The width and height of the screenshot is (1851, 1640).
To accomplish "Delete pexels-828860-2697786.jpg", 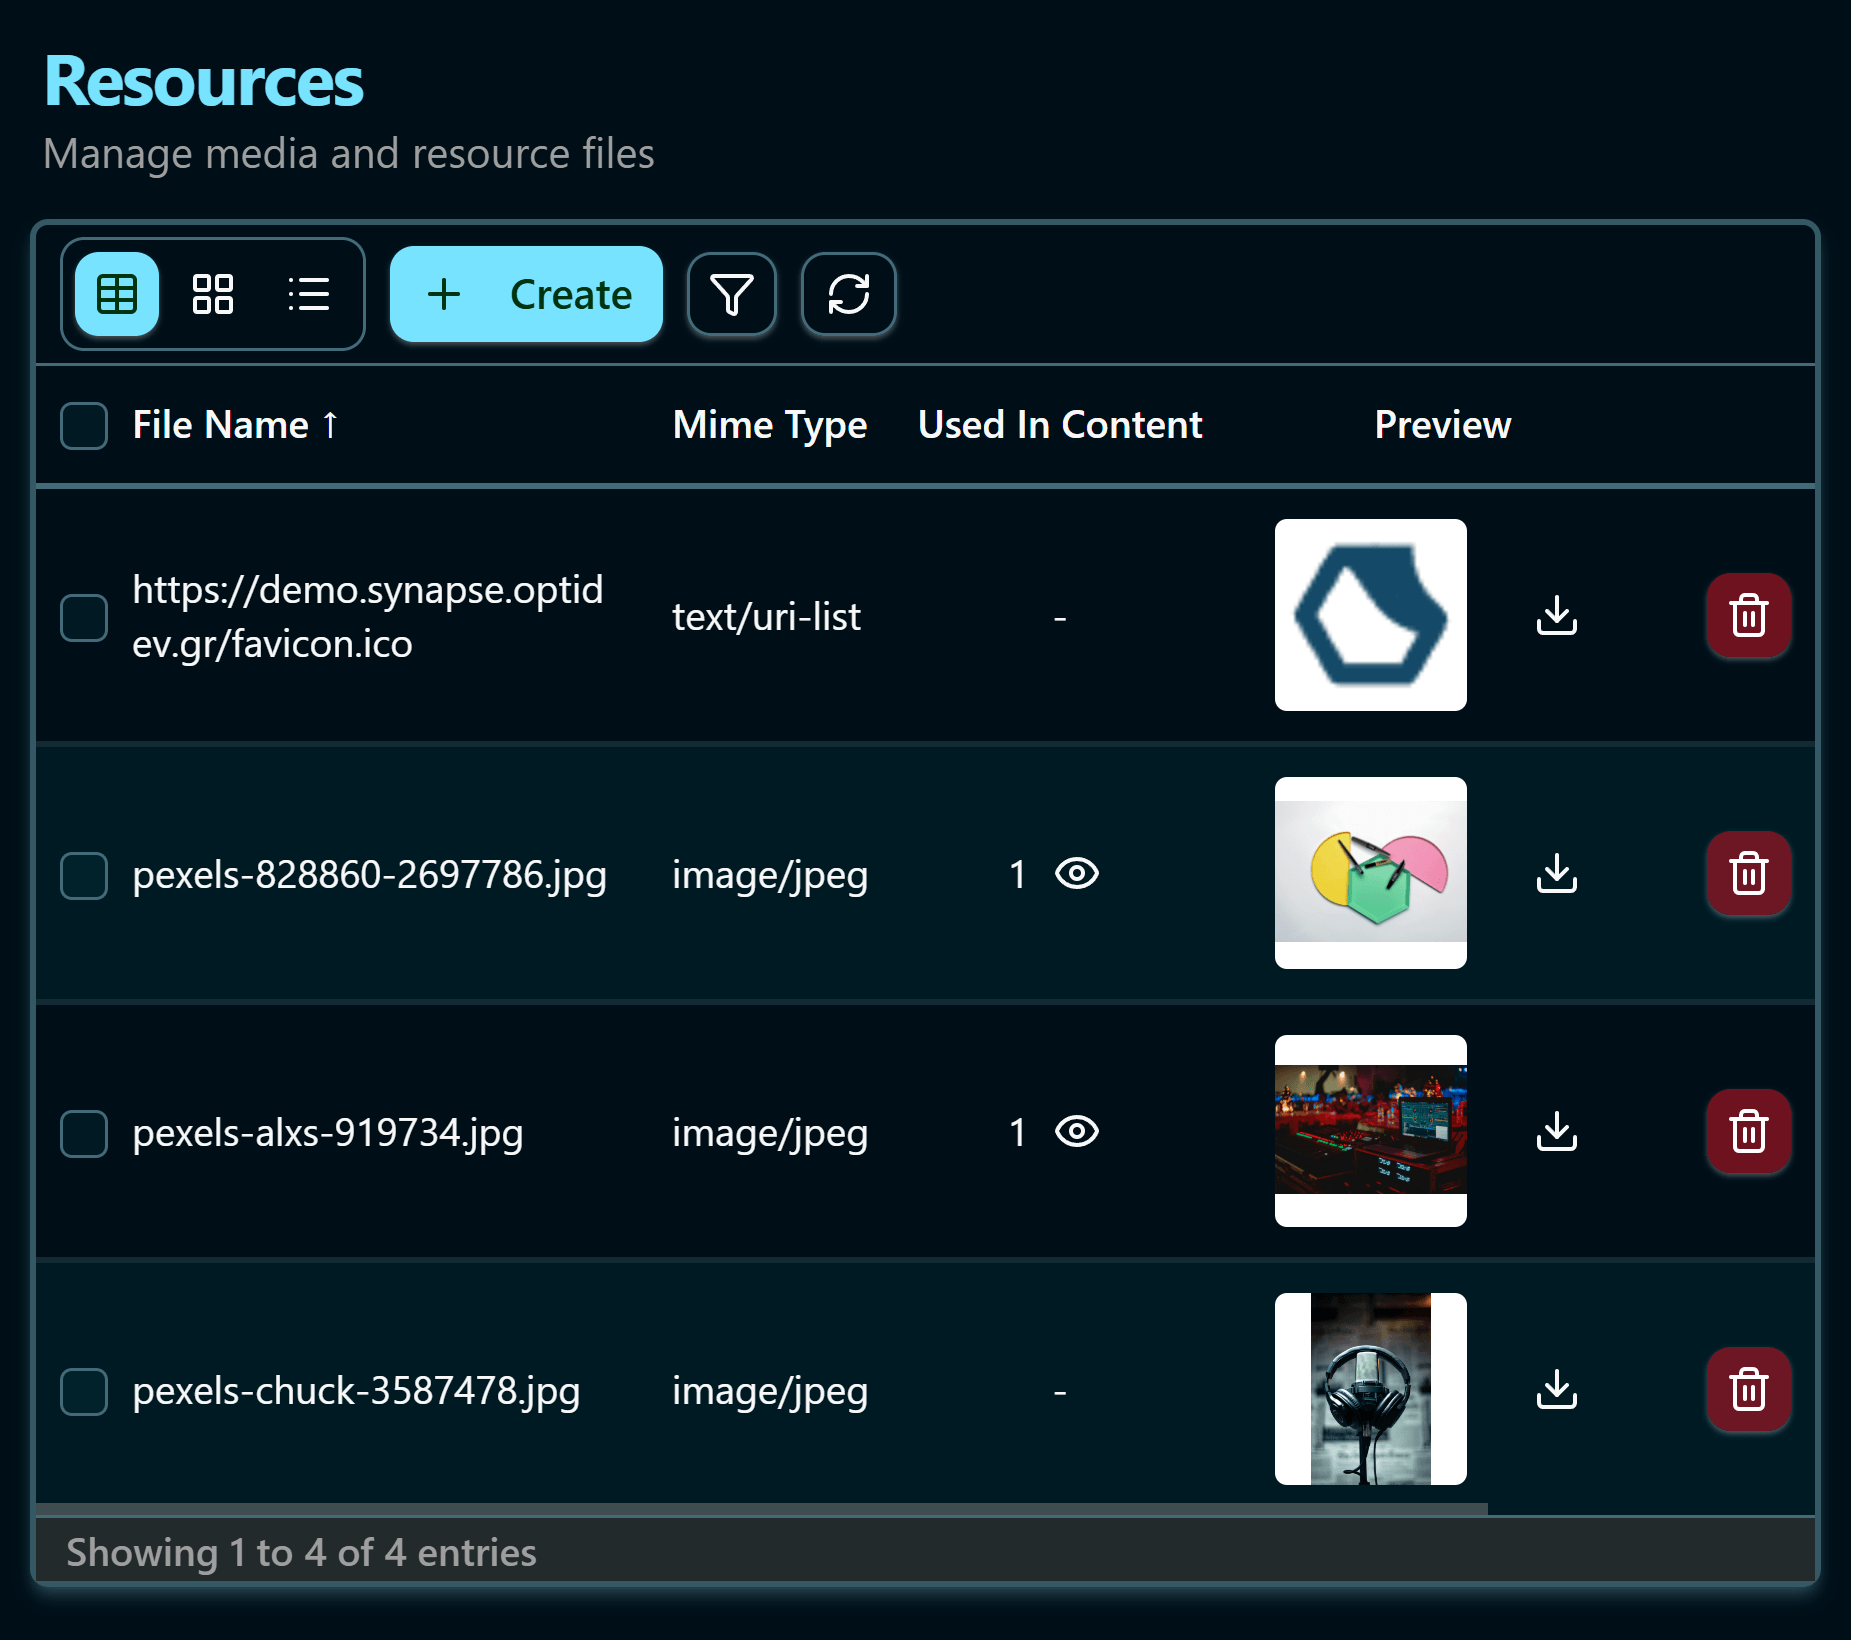I will tap(1748, 874).
